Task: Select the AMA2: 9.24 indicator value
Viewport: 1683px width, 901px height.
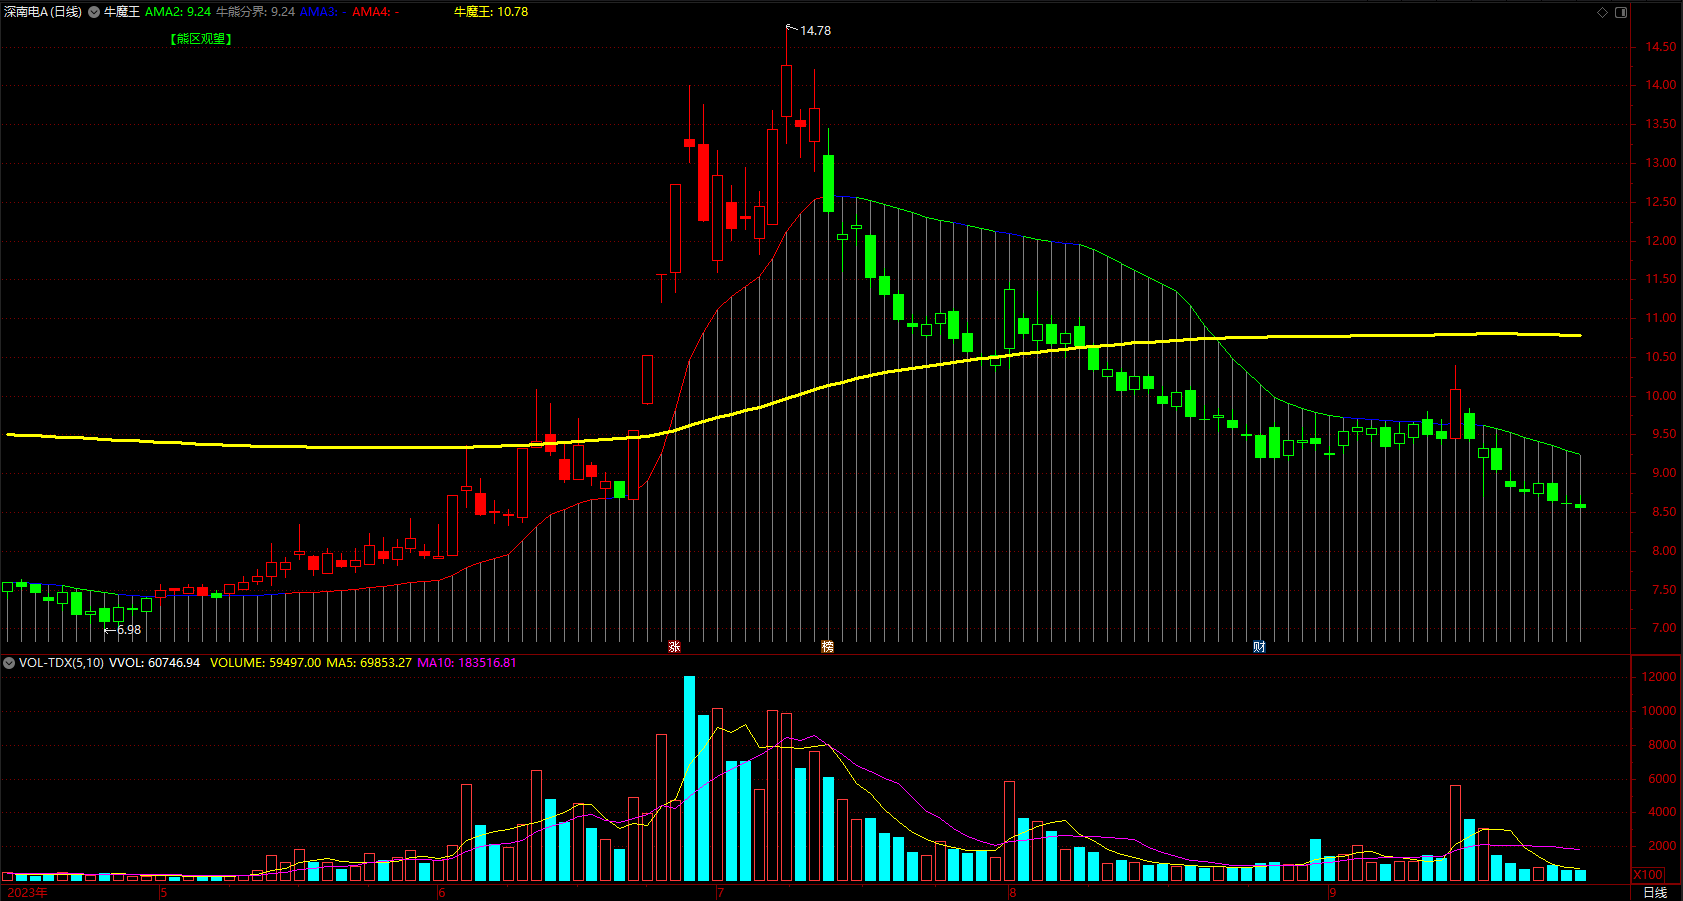Action: pyautogui.click(x=178, y=12)
